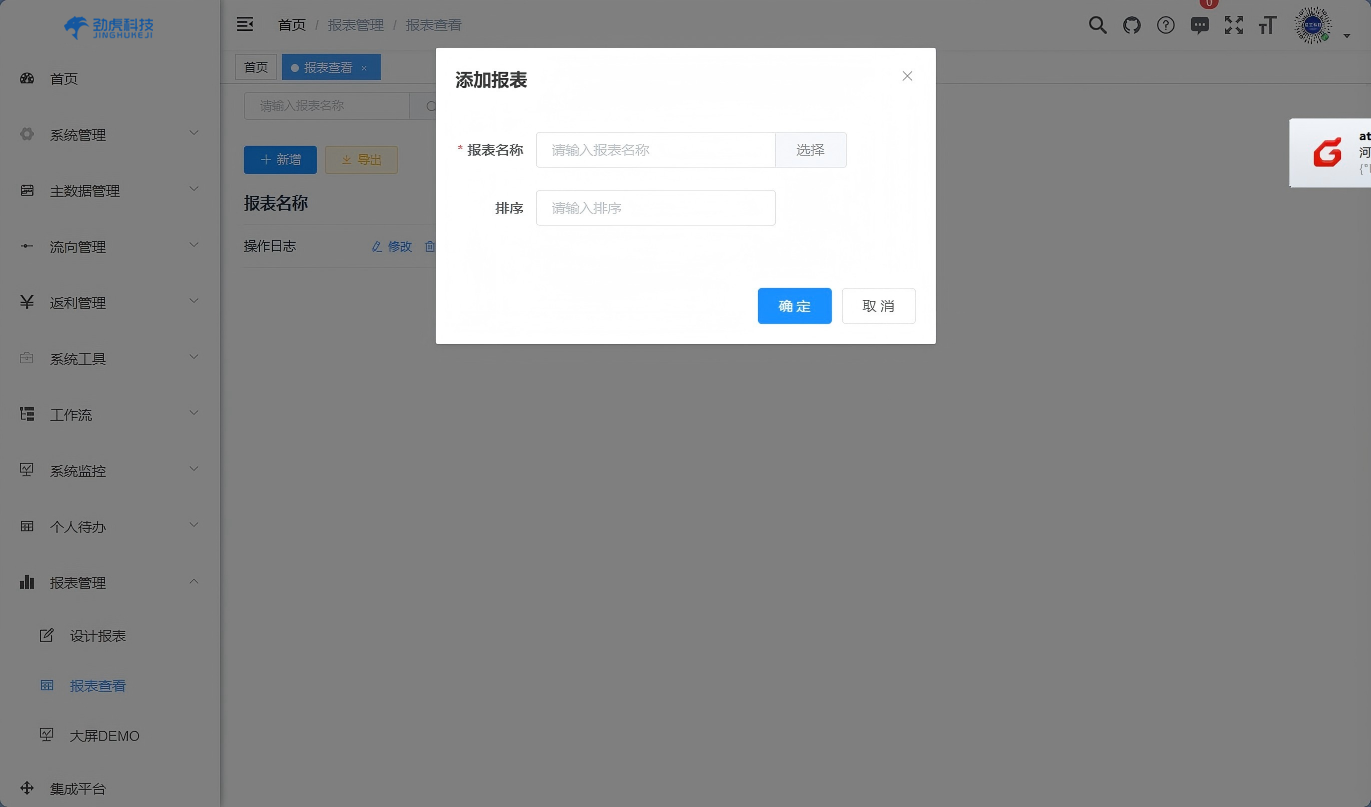Screen dimensions: 1371x807
Task: Open the message notifications bubble icon
Action: [1199, 24]
